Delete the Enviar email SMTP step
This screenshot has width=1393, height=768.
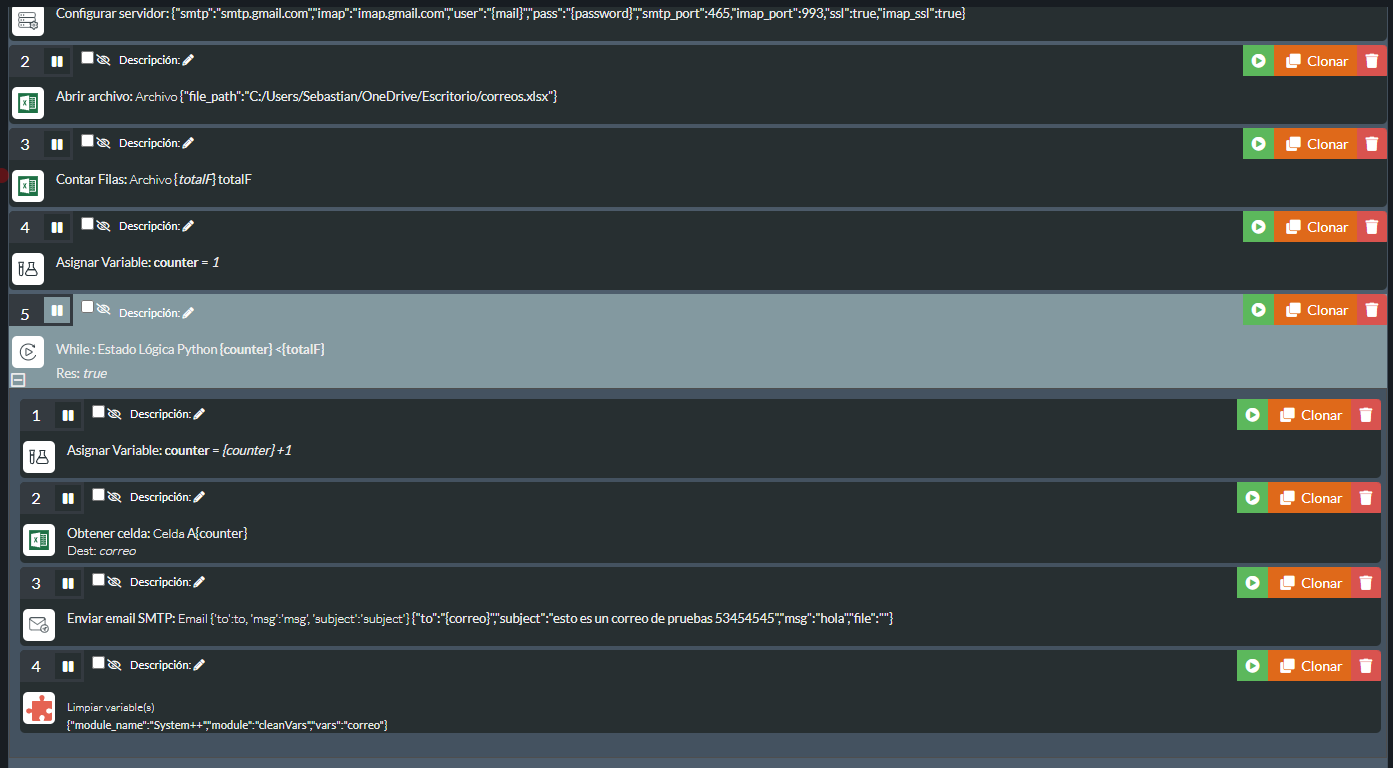click(x=1366, y=583)
